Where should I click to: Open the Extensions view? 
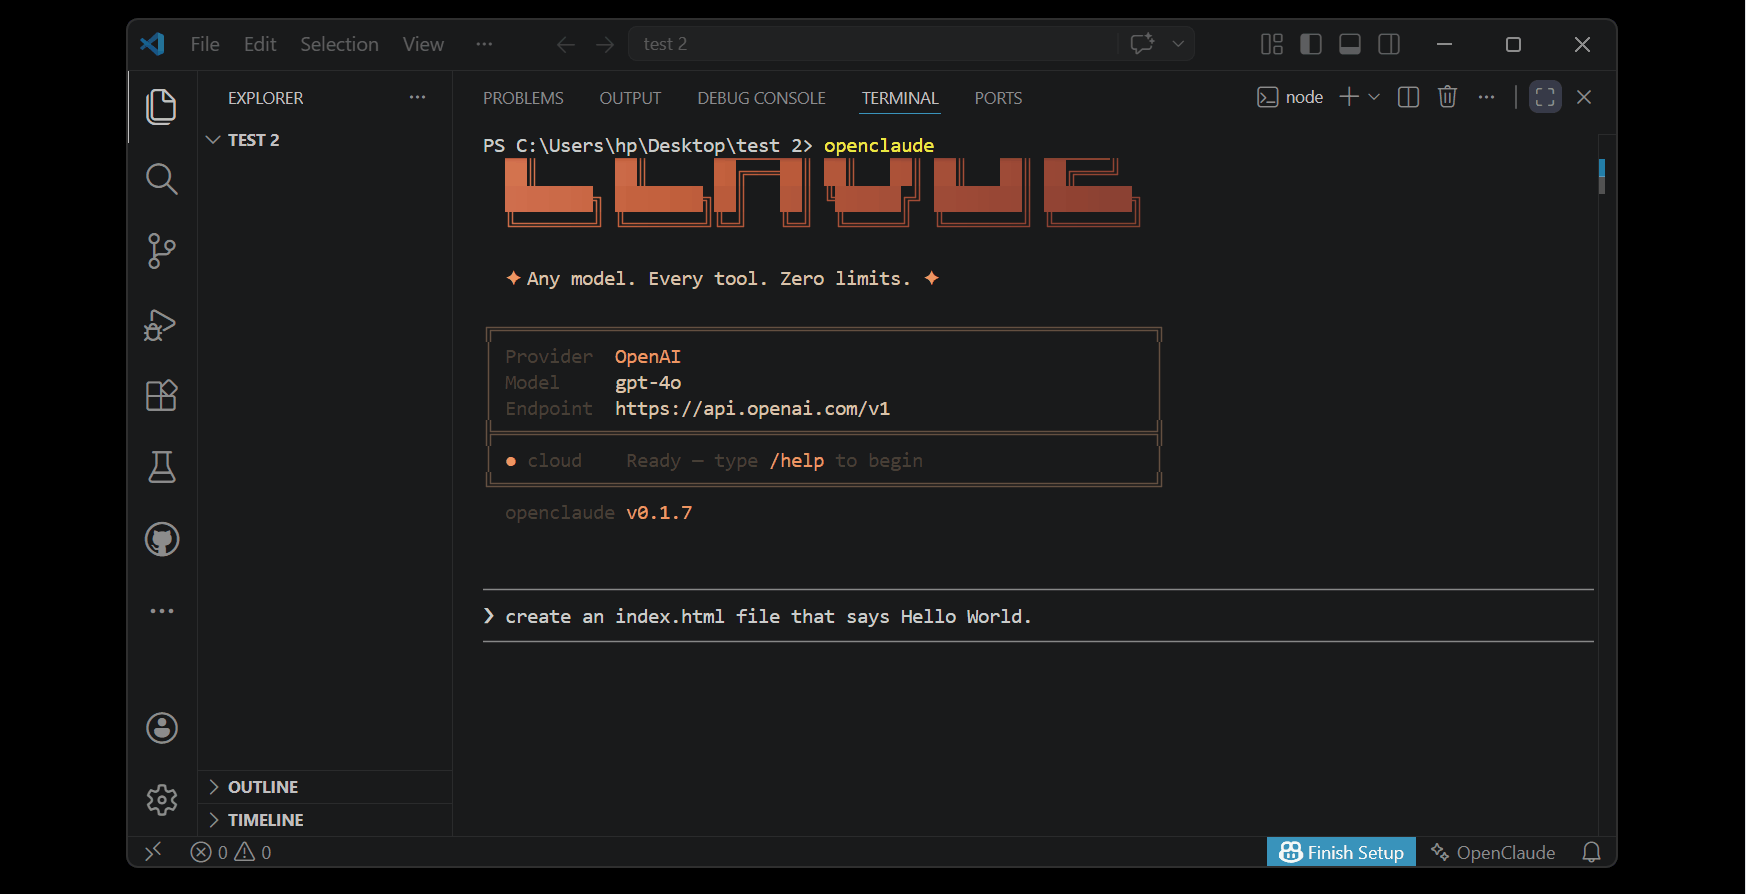pos(161,396)
